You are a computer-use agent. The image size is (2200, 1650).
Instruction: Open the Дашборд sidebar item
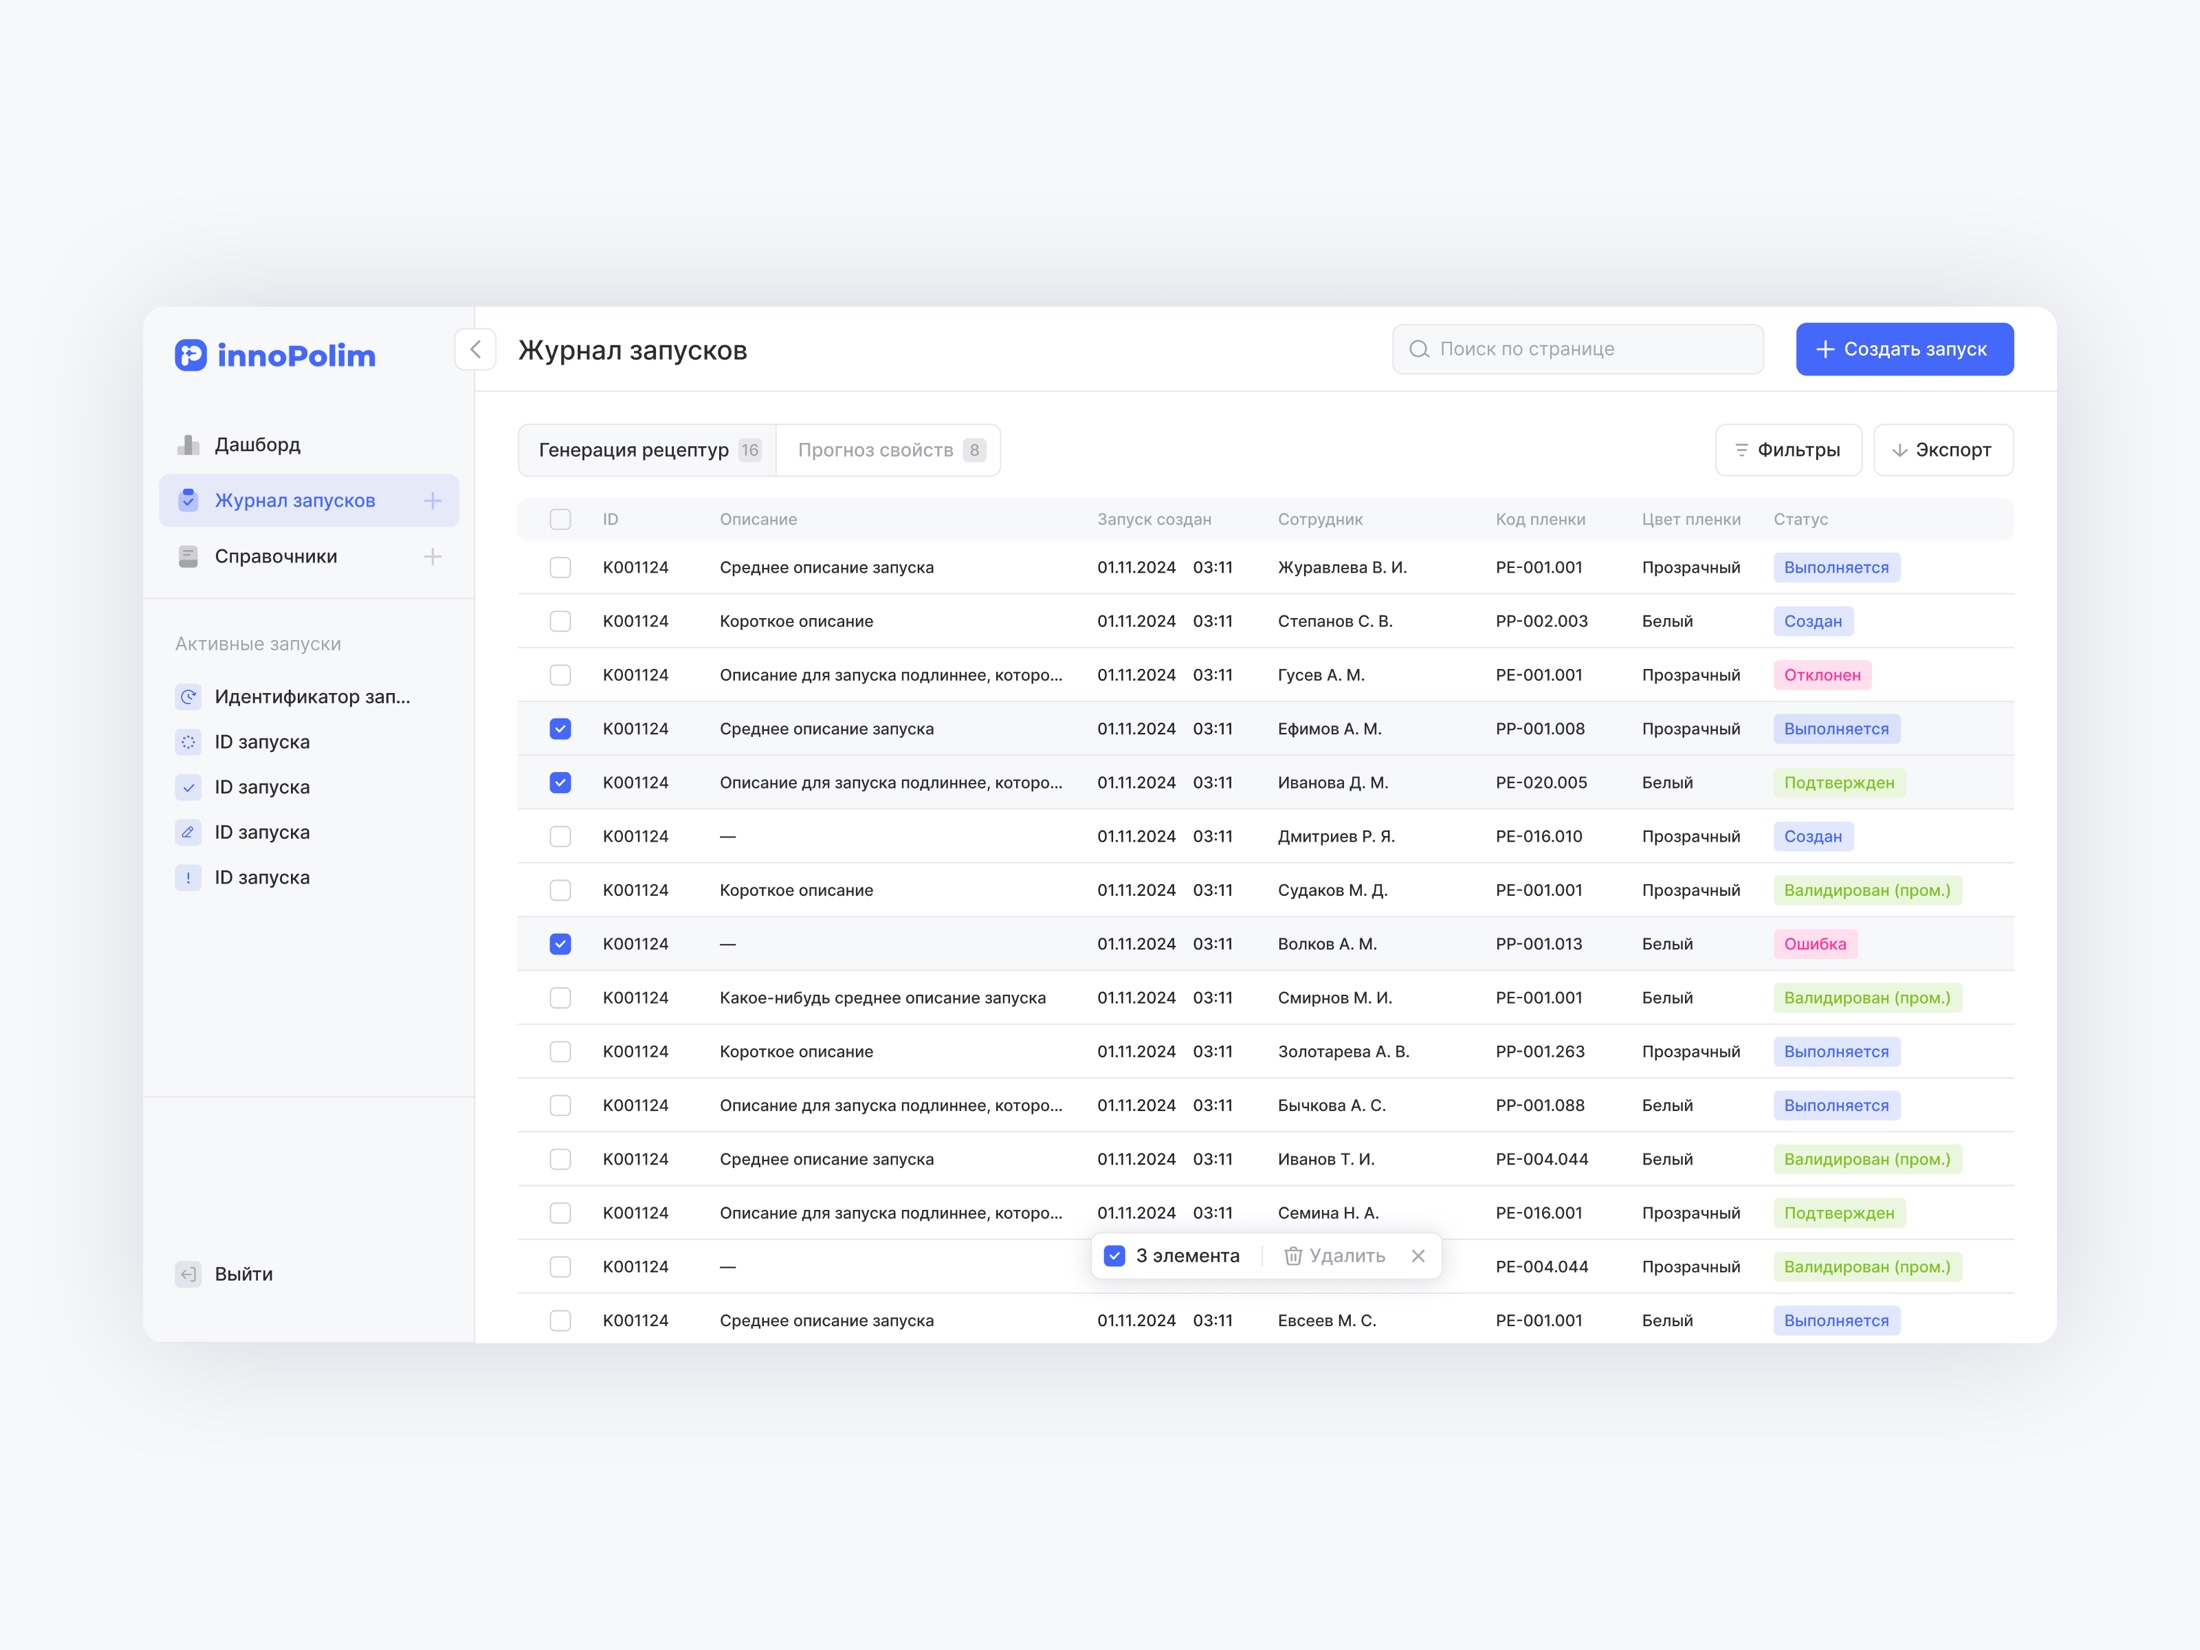[x=308, y=445]
